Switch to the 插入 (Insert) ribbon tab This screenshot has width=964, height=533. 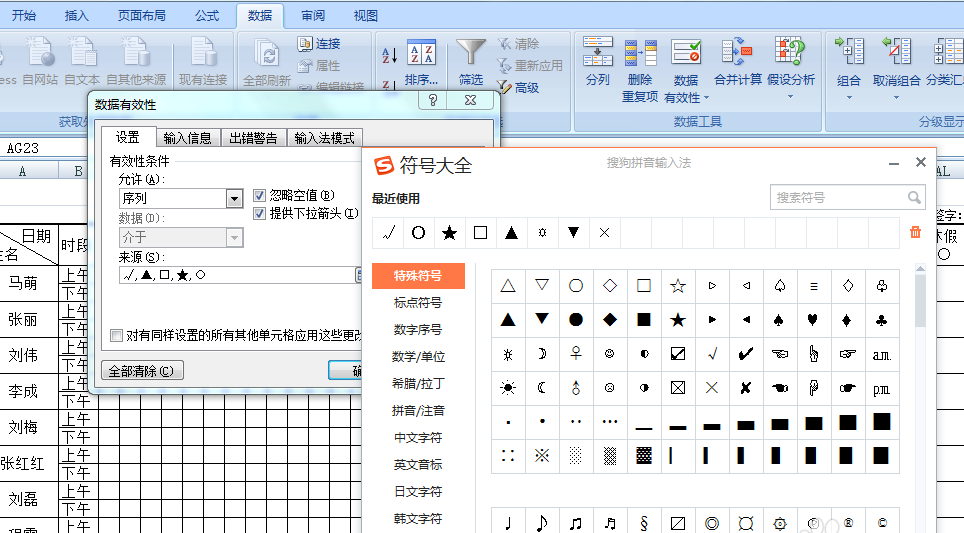(x=76, y=15)
